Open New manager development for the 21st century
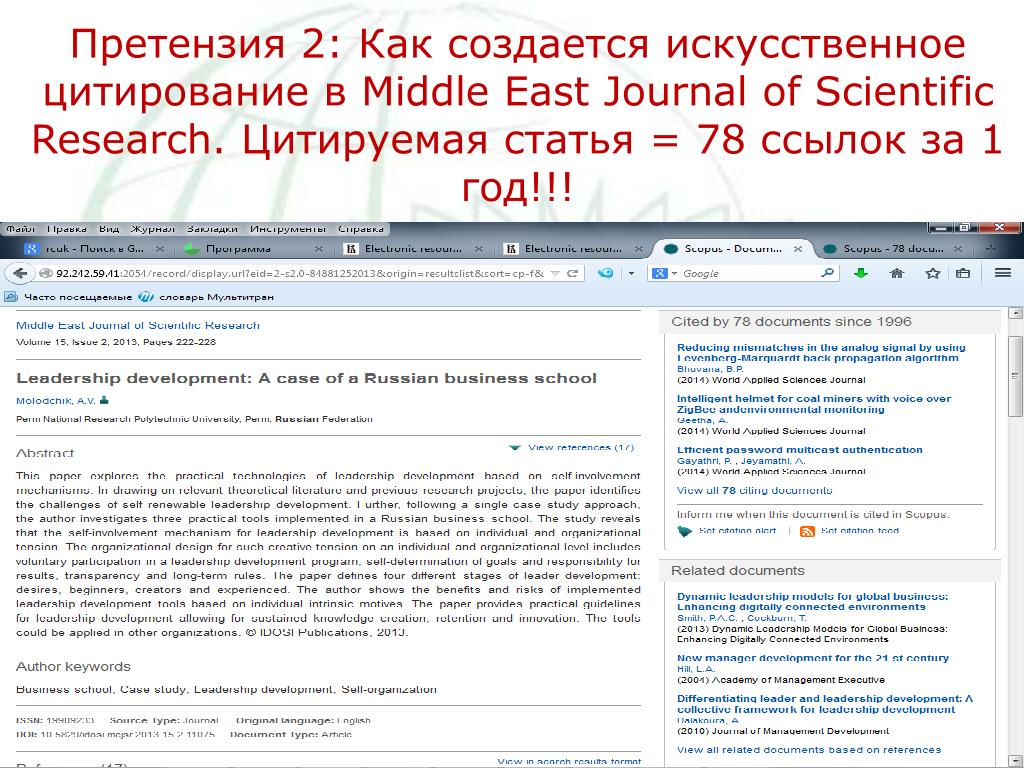This screenshot has height=768, width=1024. click(x=812, y=658)
